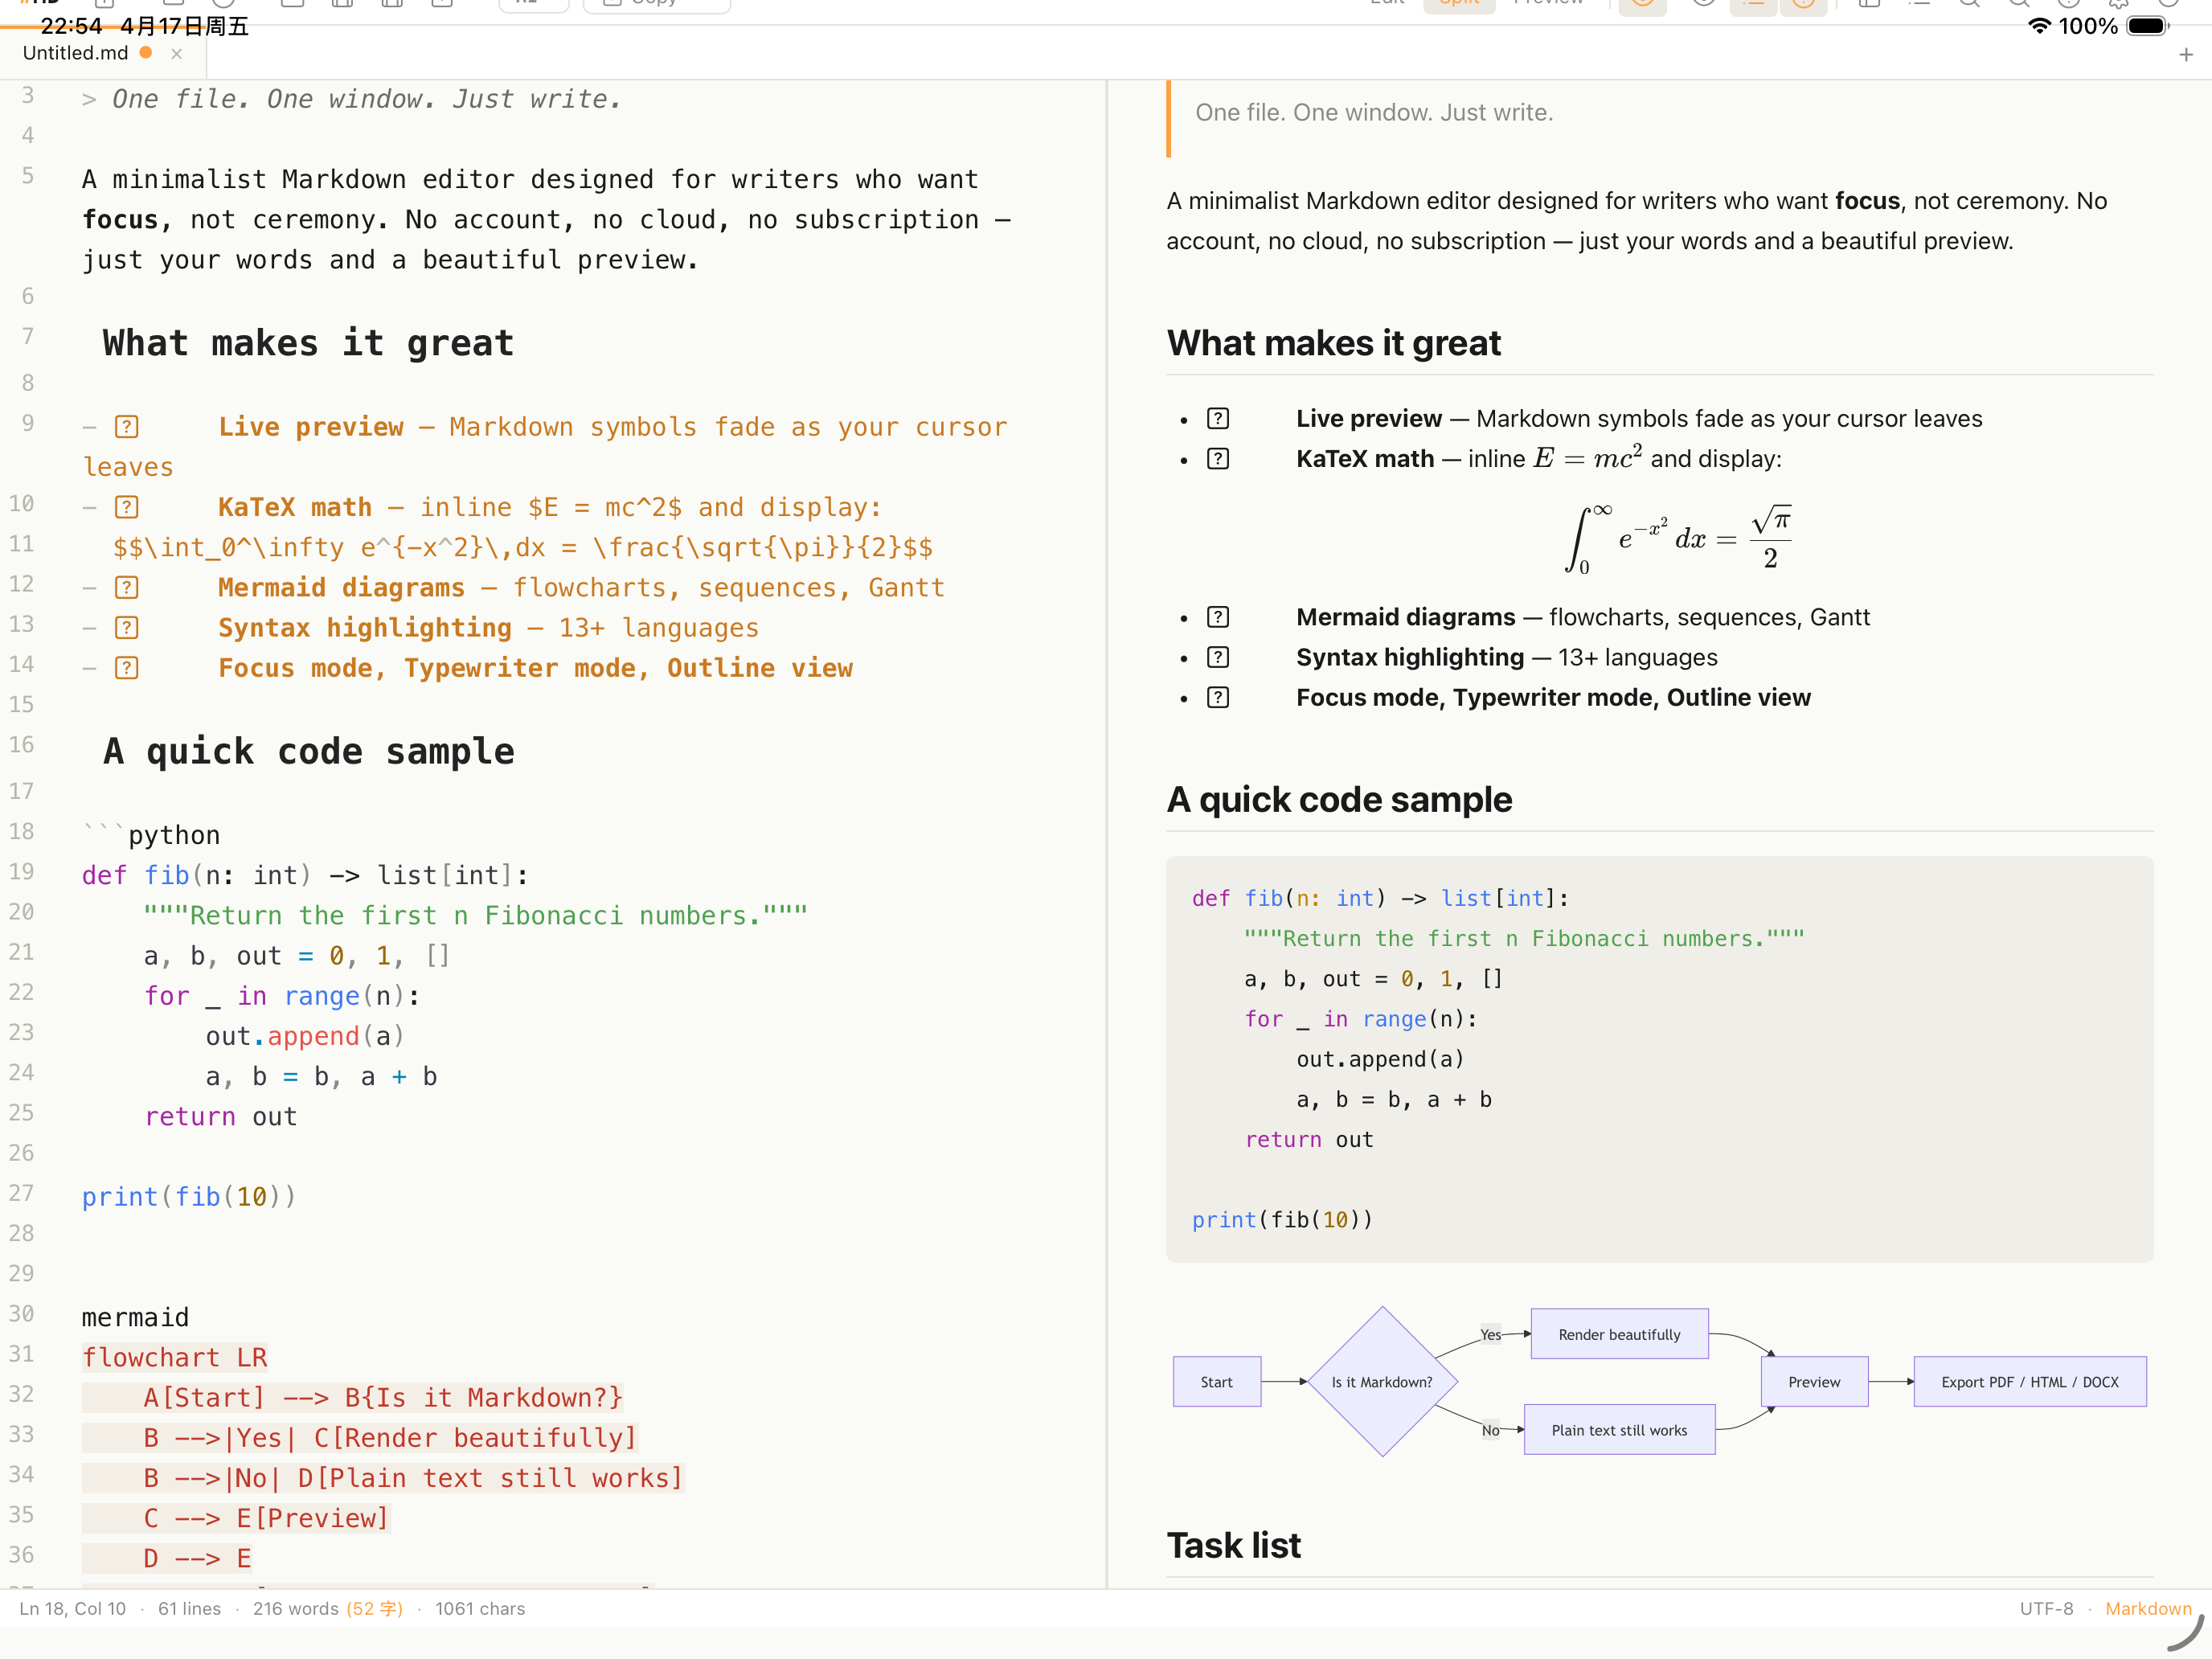Screen dimensions: 2212x1659
Task: Click the 'Yes' edge label in flowchart
Action: click(x=1491, y=1334)
